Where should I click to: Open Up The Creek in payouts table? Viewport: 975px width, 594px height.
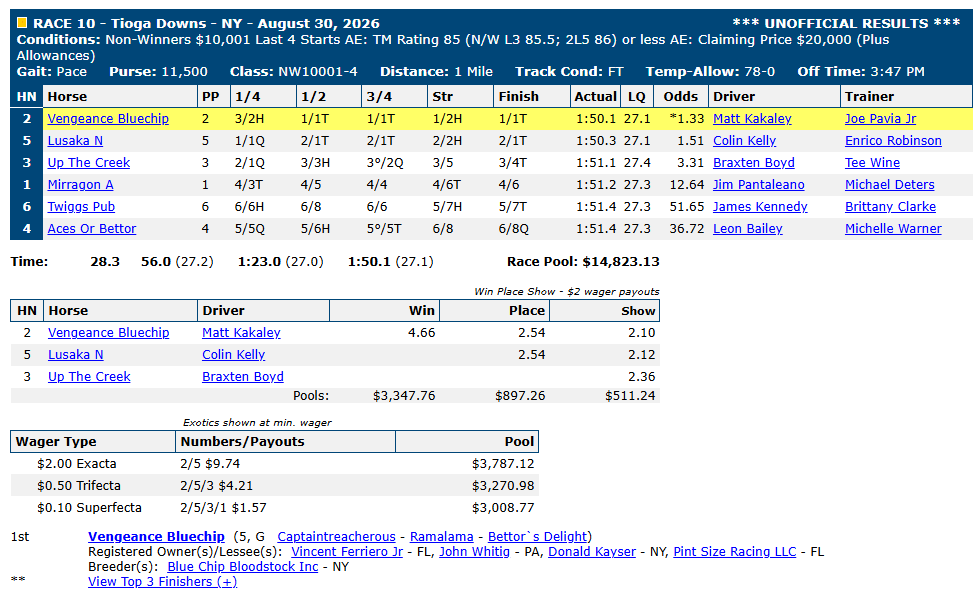click(90, 377)
